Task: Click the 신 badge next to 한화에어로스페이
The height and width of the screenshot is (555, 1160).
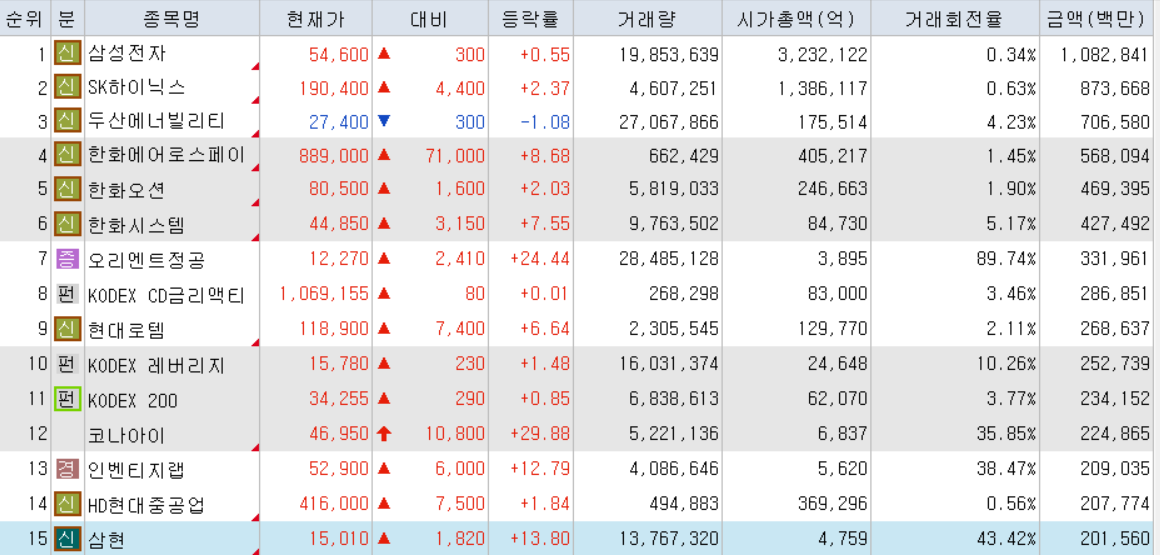Action: pos(67,155)
